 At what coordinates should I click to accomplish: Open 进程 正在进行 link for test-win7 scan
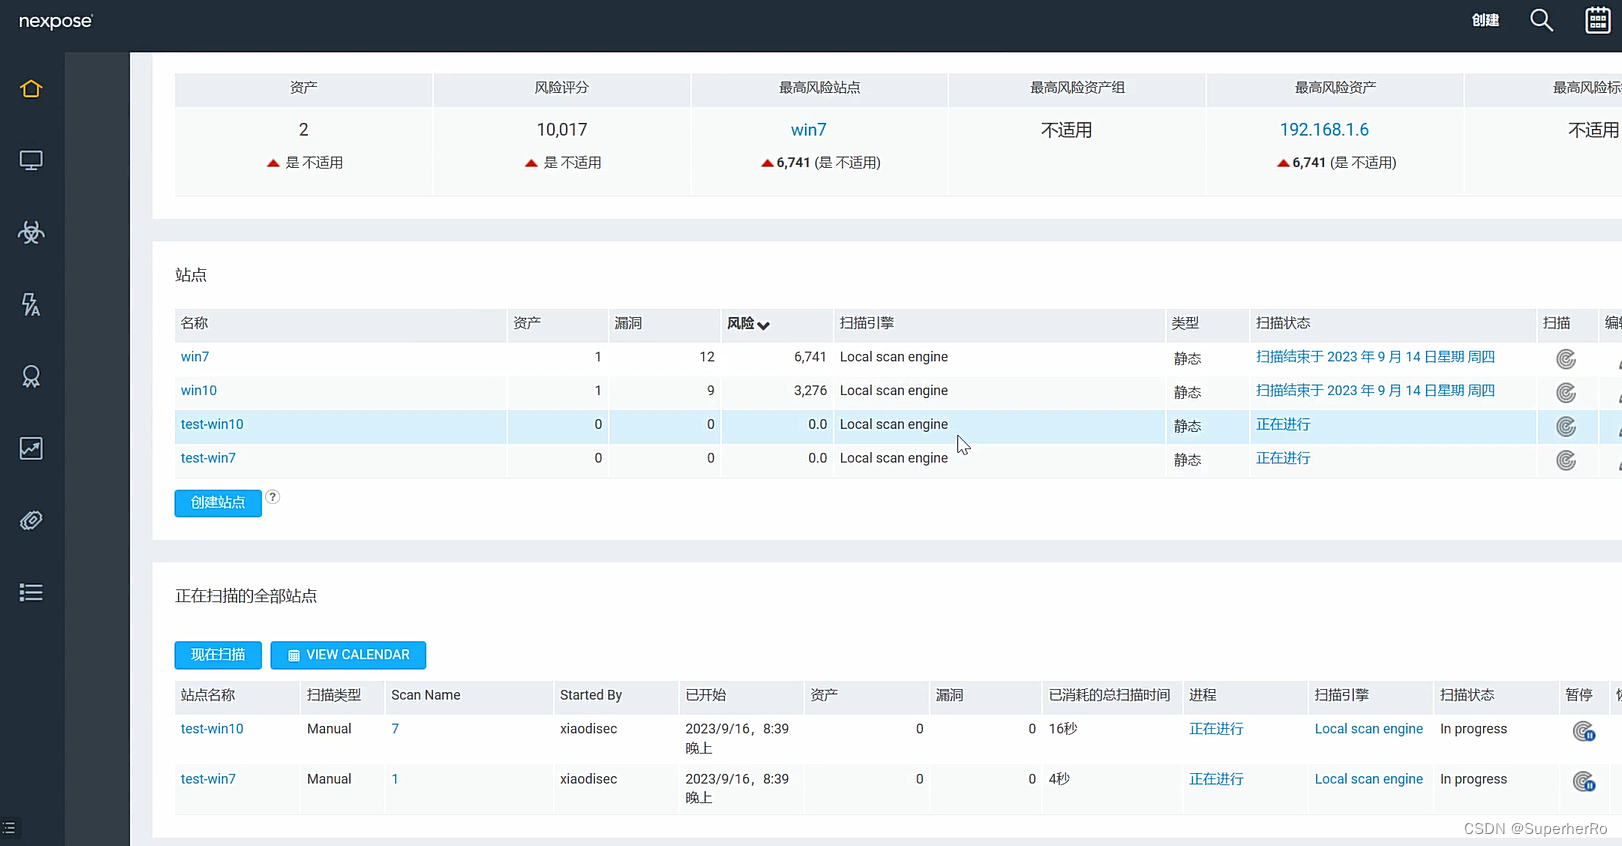(1216, 779)
